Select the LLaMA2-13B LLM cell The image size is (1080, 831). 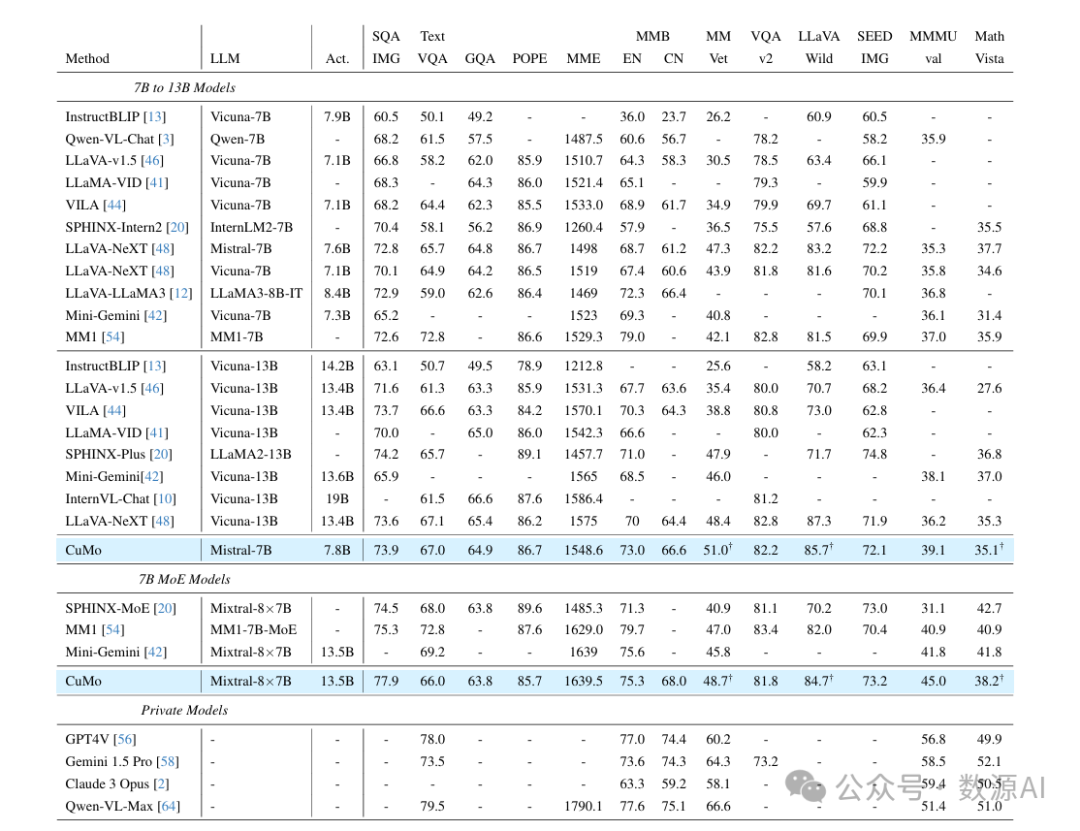pyautogui.click(x=251, y=455)
